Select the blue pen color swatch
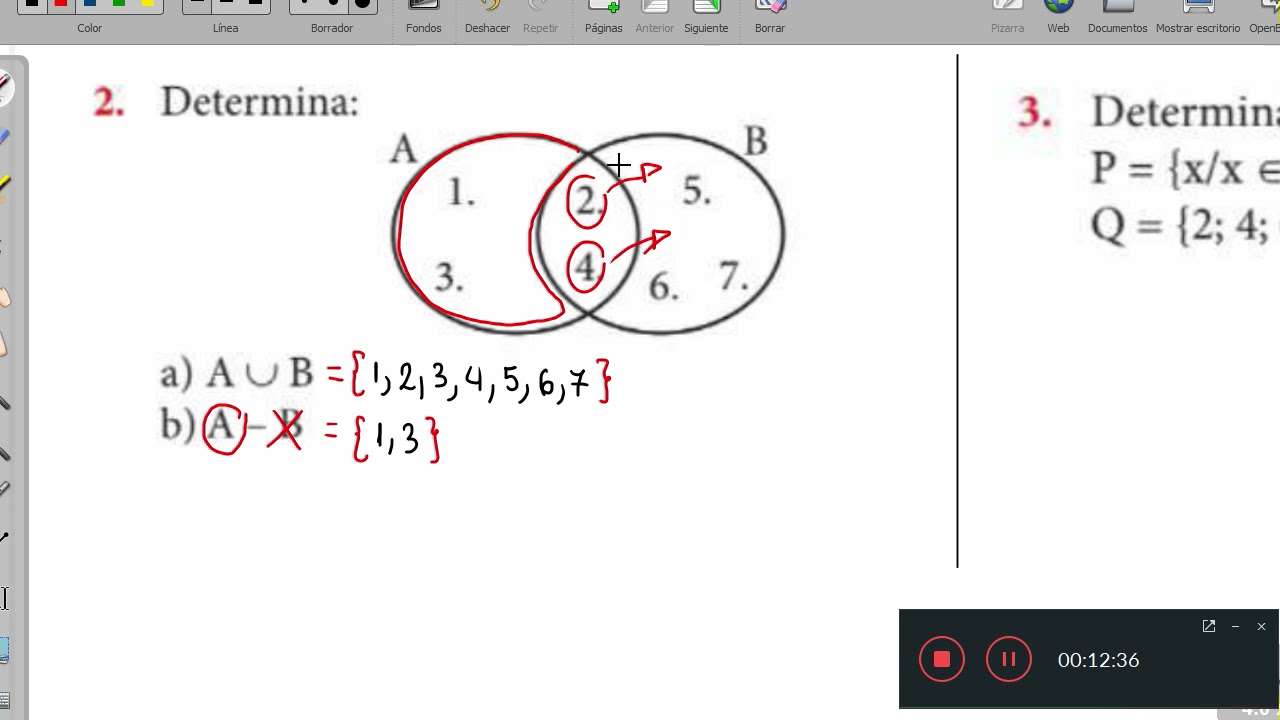 90,3
